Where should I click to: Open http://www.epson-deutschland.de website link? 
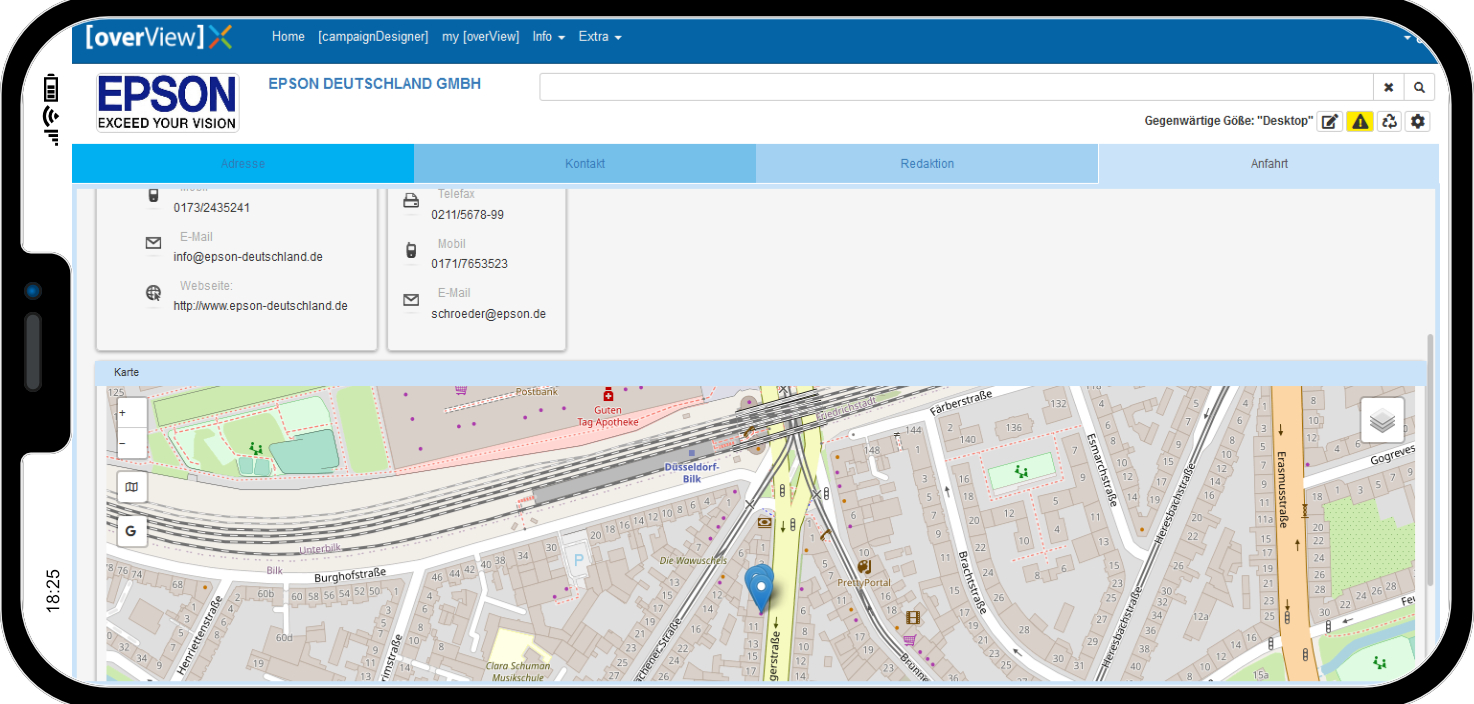tap(260, 306)
